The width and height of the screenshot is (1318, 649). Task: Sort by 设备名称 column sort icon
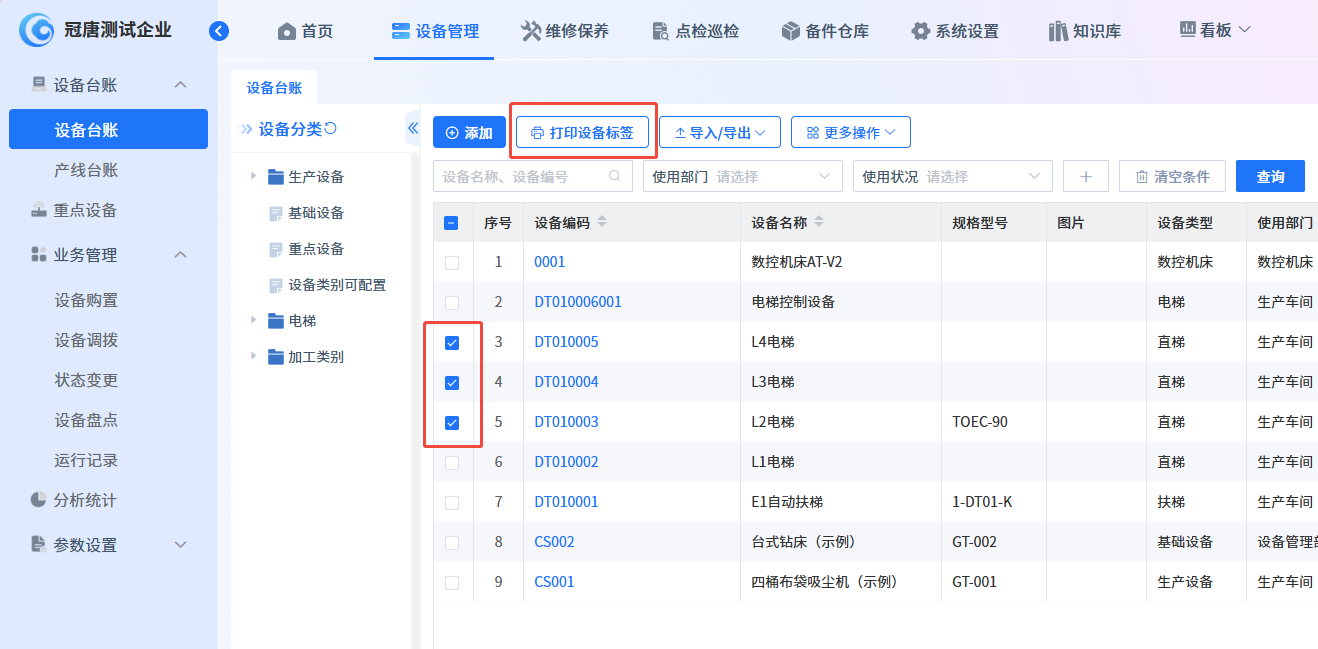point(819,222)
